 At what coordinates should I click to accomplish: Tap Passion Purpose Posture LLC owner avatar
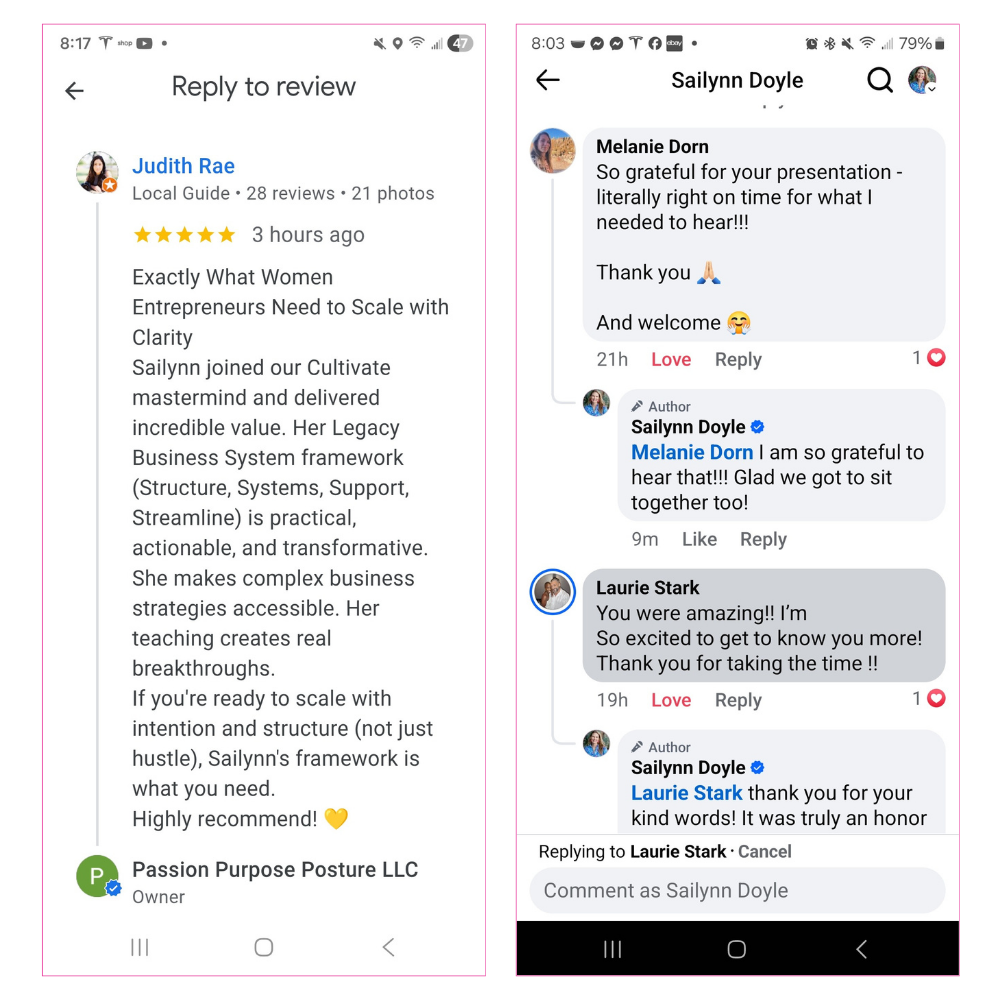pyautogui.click(x=97, y=876)
